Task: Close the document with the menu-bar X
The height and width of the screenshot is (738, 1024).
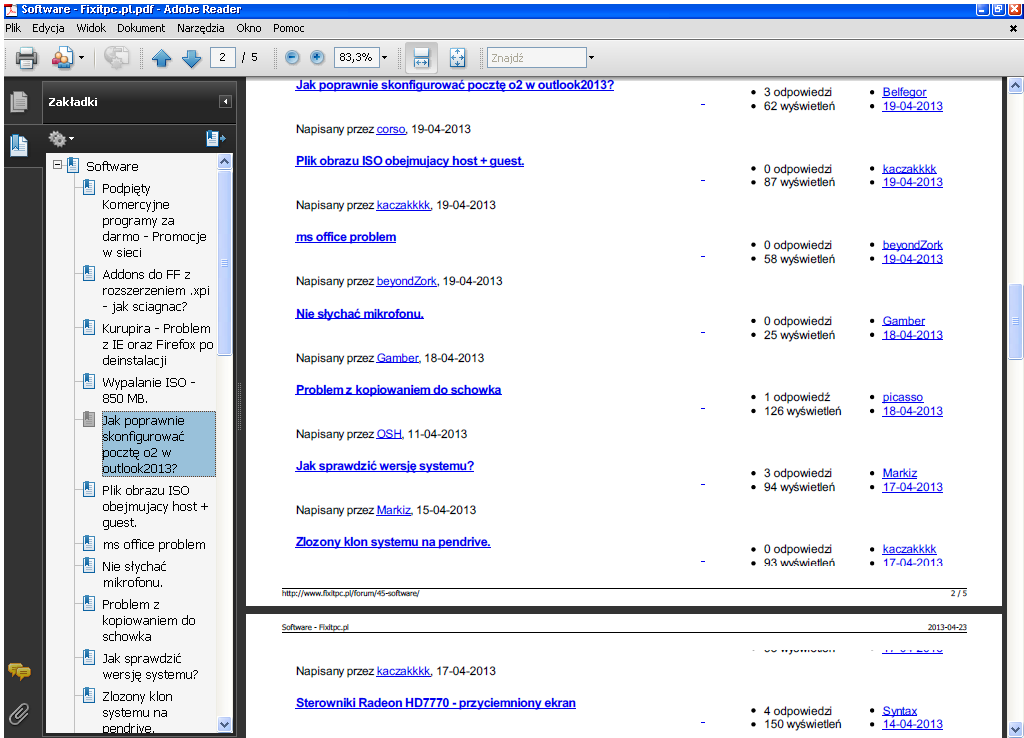Action: click(x=1013, y=28)
